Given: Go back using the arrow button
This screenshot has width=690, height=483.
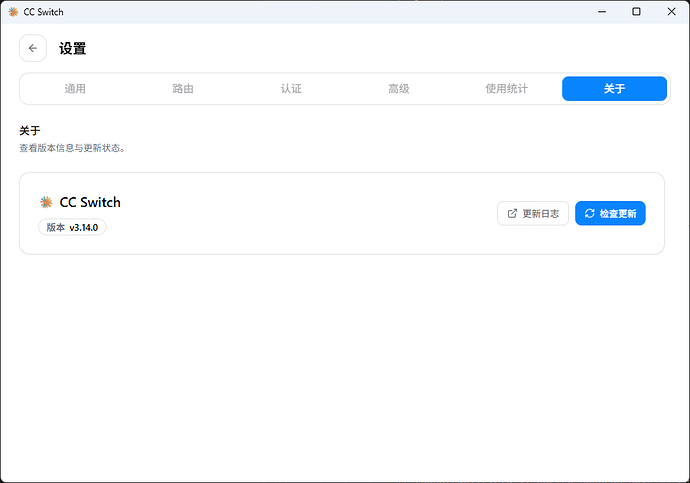Looking at the screenshot, I should (x=33, y=48).
